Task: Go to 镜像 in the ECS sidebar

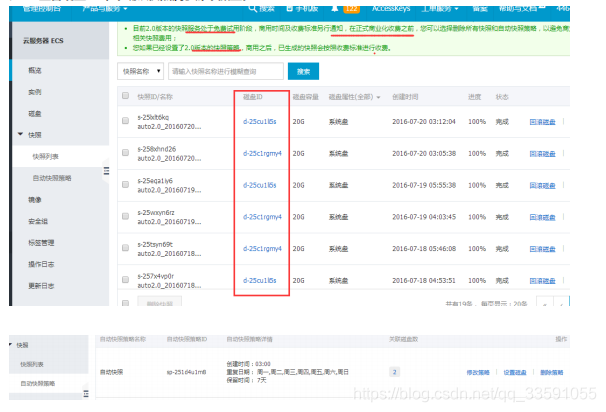Action: (x=35, y=200)
